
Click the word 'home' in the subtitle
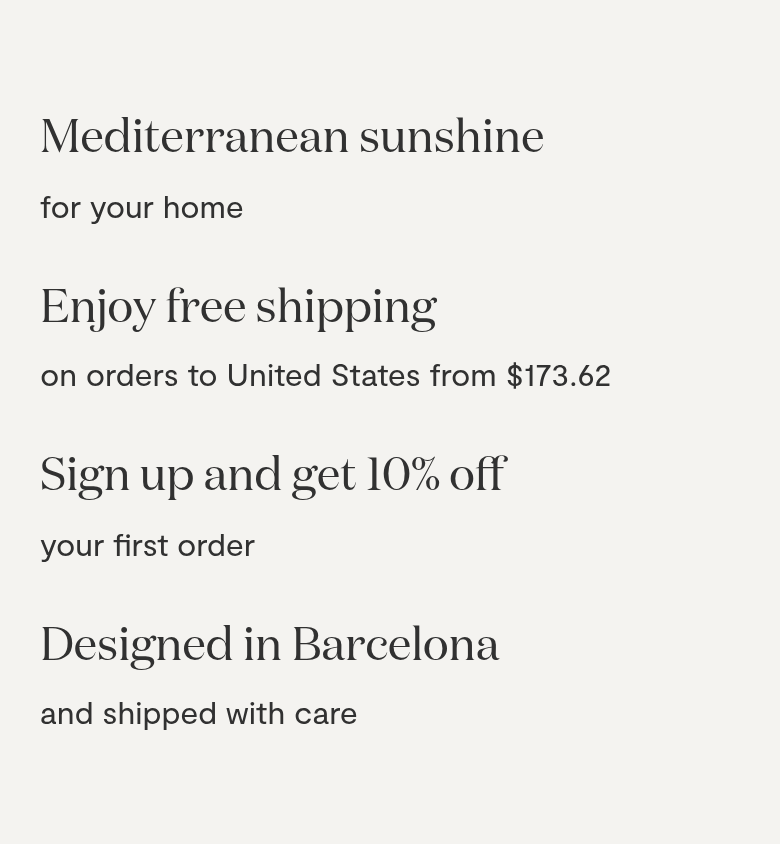point(203,208)
